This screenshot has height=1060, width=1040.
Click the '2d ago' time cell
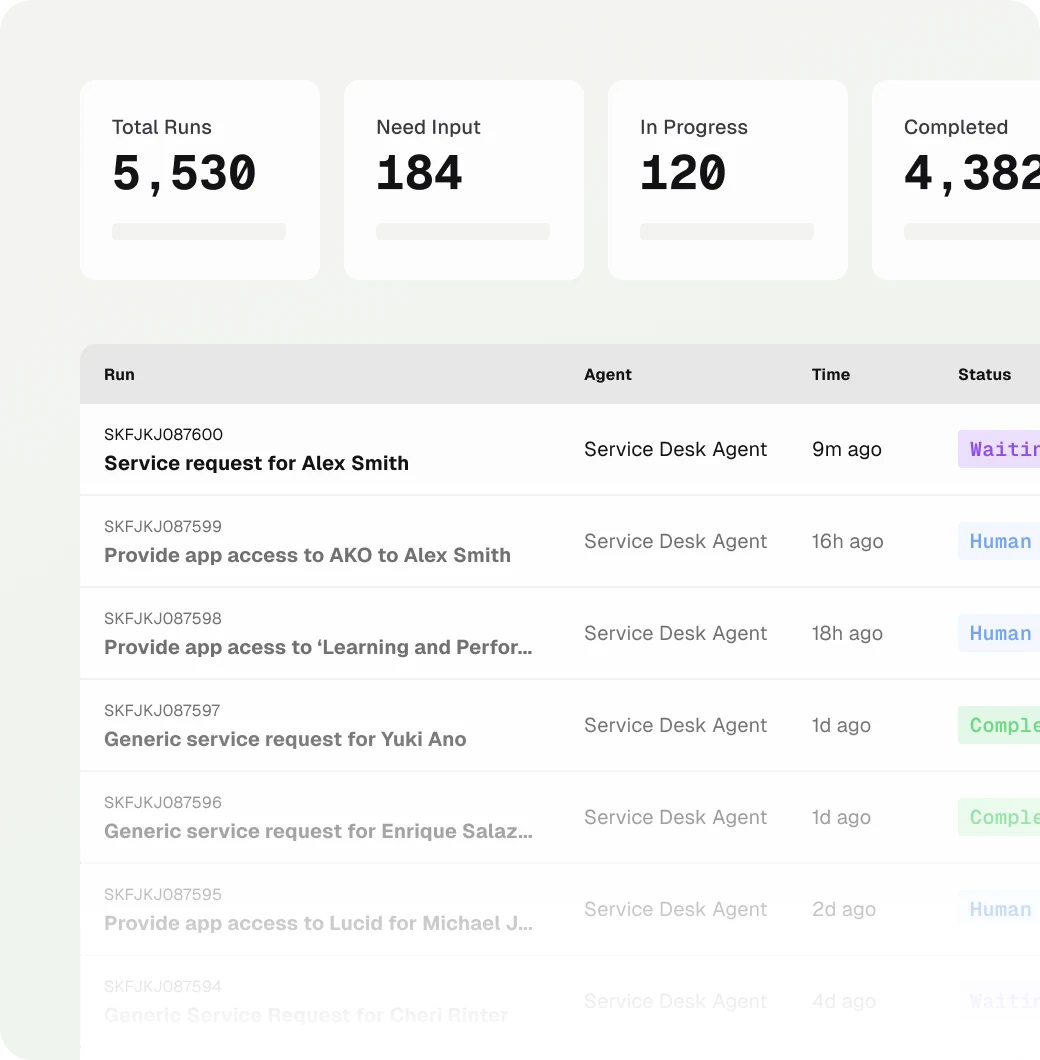click(844, 909)
